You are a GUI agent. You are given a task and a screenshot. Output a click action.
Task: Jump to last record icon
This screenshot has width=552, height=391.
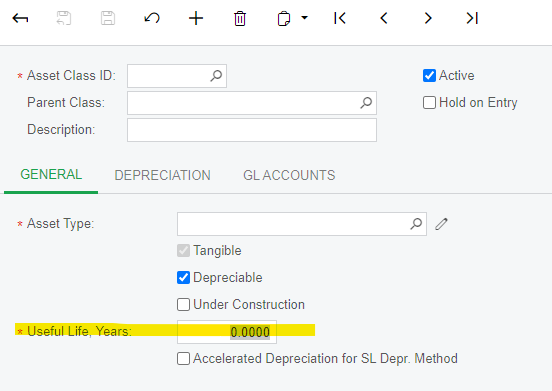pos(472,18)
